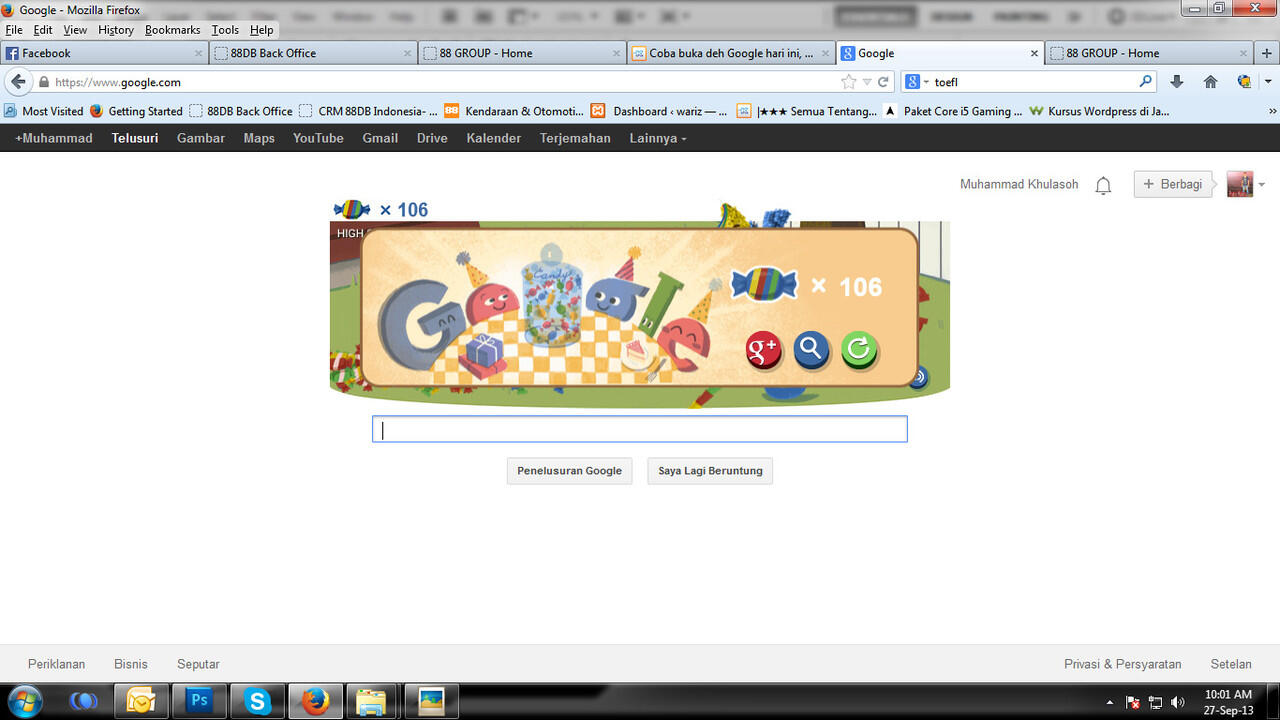Open the Gmail link in the Google bar
The image size is (1280, 720).
380,138
